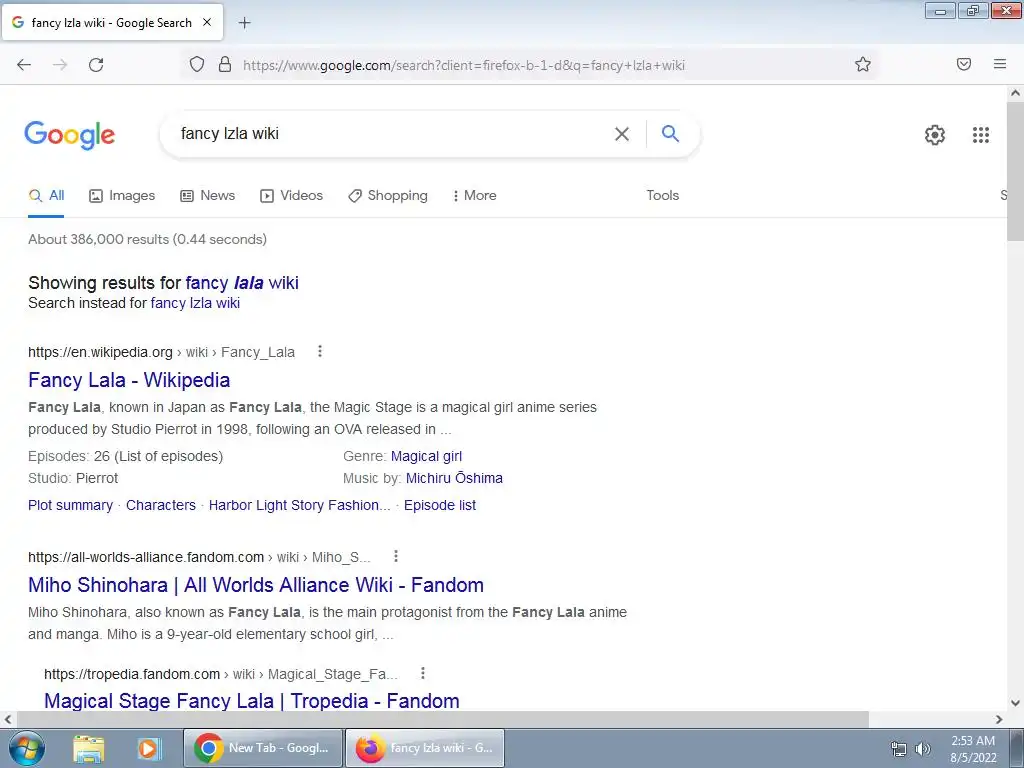This screenshot has height=768, width=1024.
Task: Expand the More search filters menu
Action: 474,195
